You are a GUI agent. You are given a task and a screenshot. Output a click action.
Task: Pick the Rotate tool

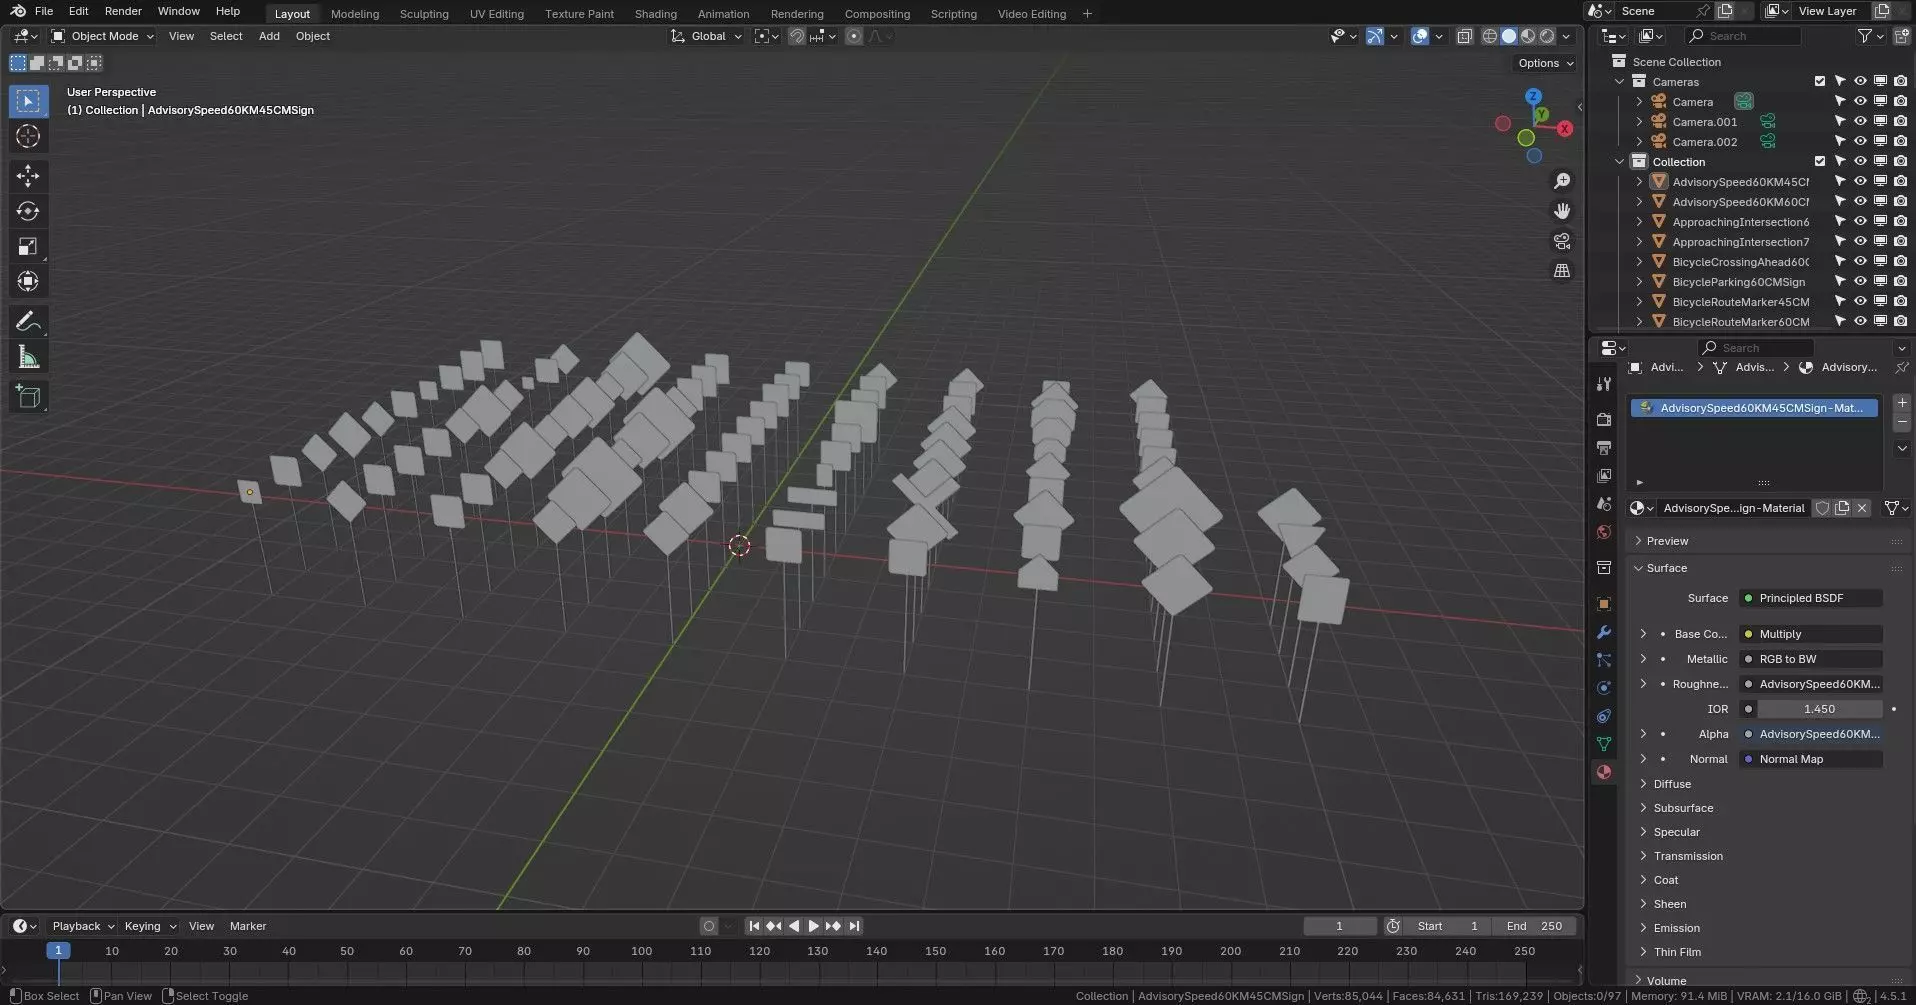(x=28, y=211)
